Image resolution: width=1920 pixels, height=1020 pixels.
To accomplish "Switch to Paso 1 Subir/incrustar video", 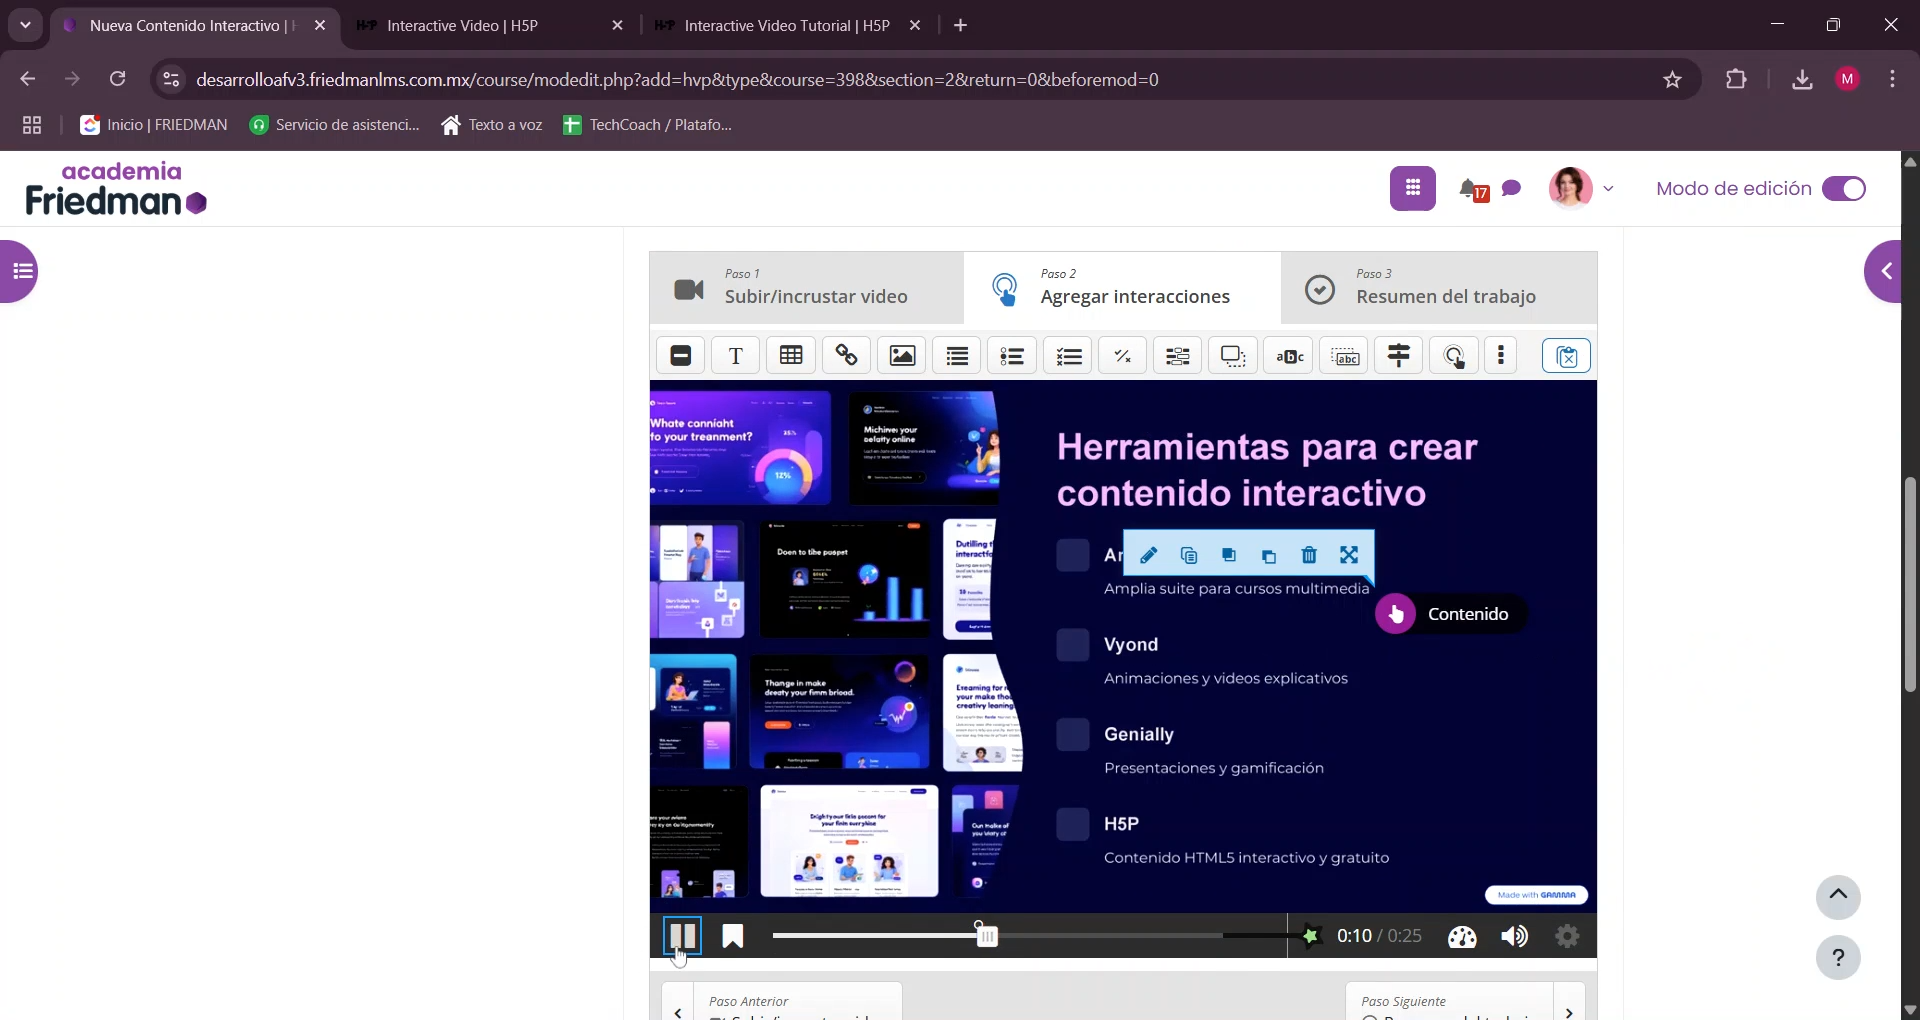I will pyautogui.click(x=807, y=288).
